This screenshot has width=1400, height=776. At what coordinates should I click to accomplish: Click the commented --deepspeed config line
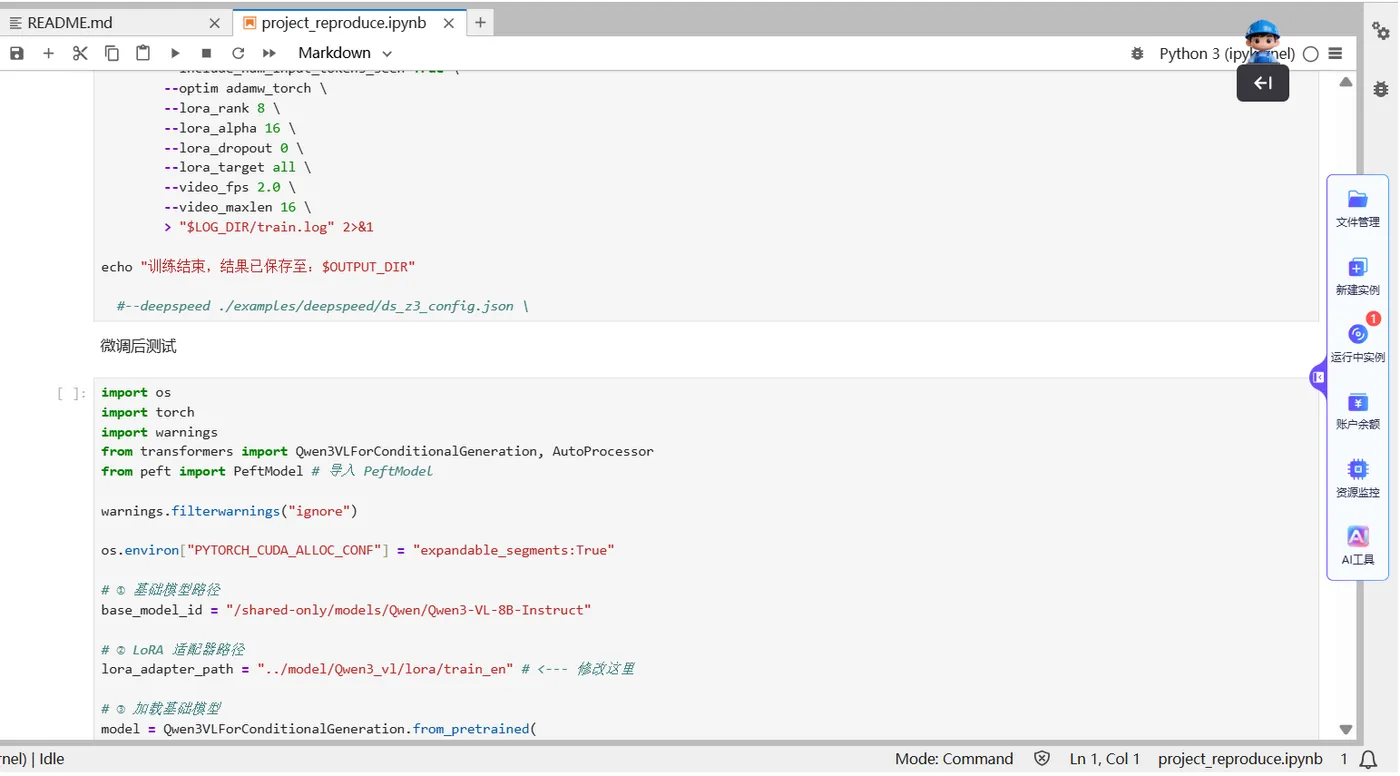tap(322, 306)
